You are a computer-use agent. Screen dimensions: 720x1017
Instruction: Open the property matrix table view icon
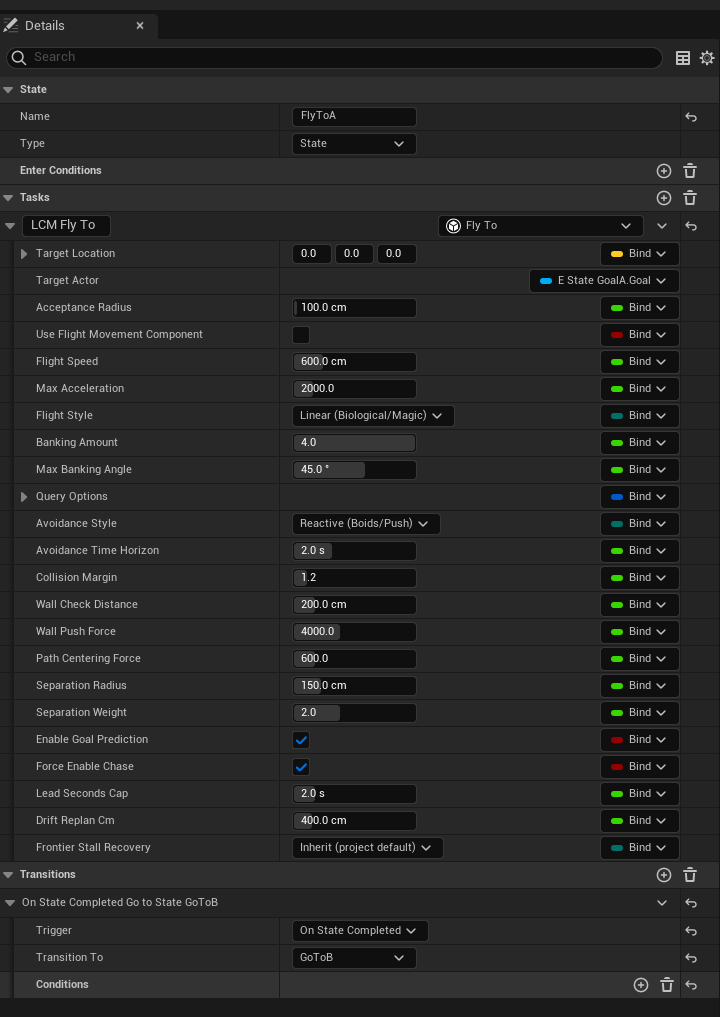683,58
